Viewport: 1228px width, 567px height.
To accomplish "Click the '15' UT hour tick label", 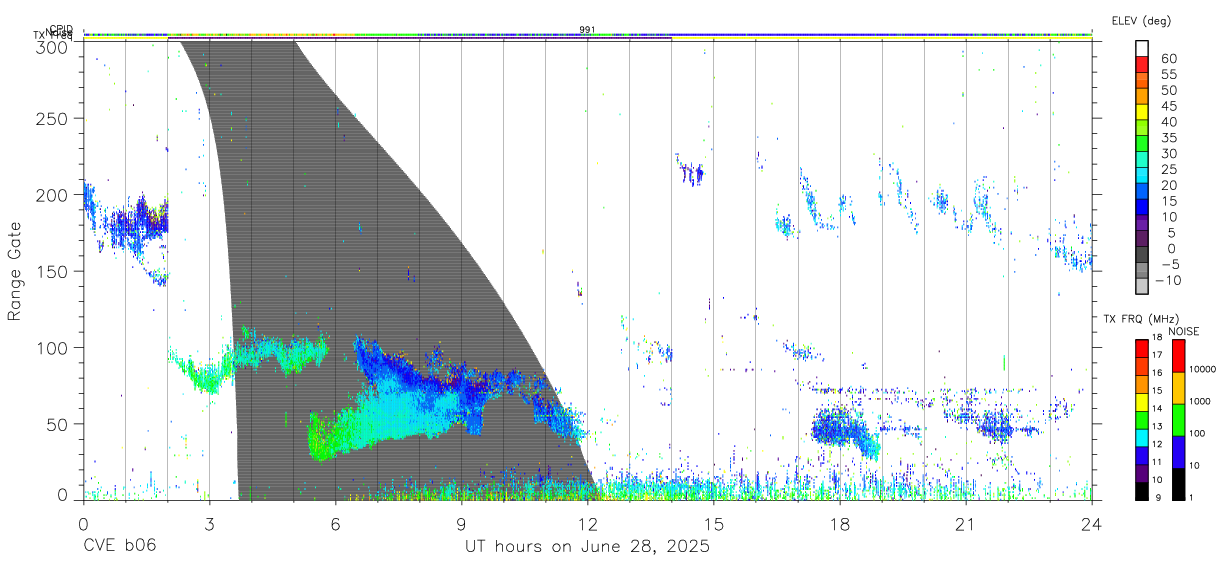I will coord(714,524).
